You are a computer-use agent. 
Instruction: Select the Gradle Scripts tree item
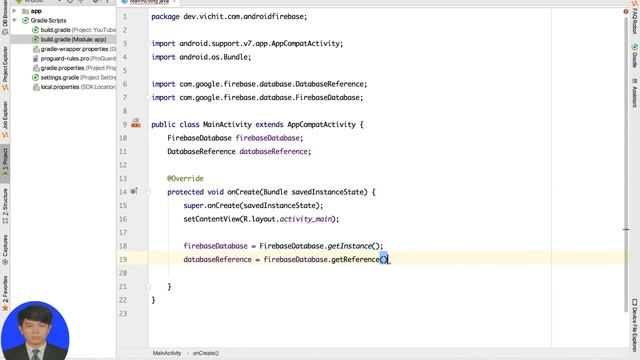click(x=48, y=20)
